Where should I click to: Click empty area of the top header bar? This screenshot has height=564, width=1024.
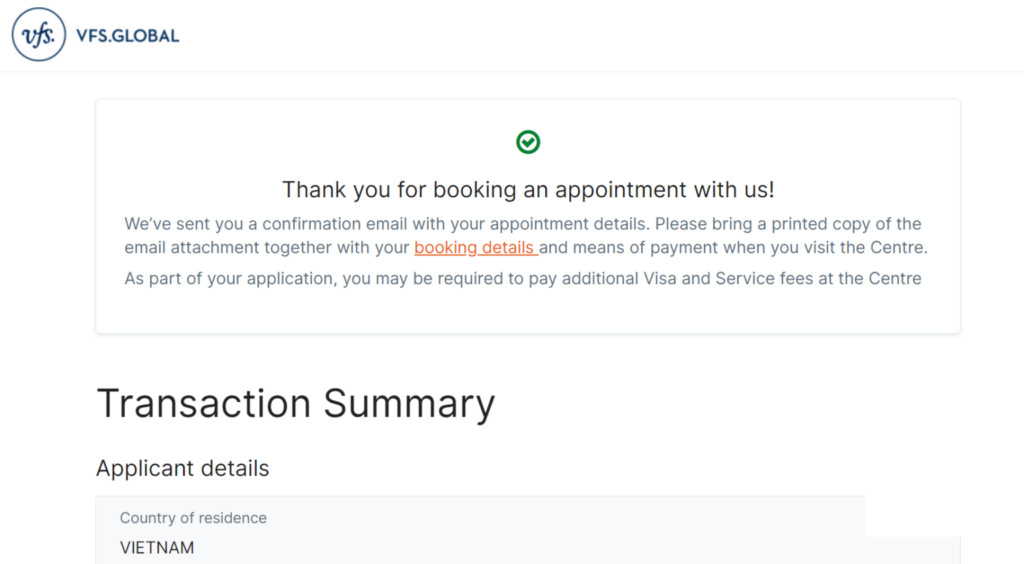pyautogui.click(x=588, y=35)
